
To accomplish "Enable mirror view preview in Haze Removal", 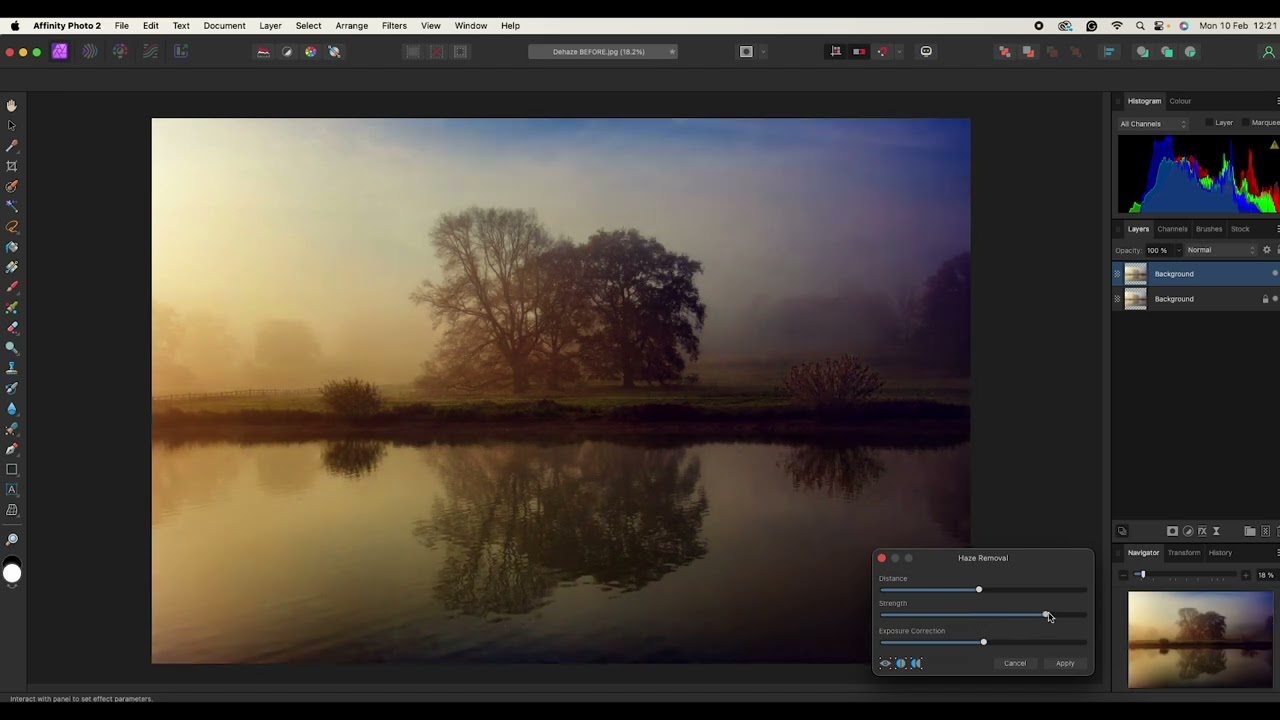I will (916, 663).
